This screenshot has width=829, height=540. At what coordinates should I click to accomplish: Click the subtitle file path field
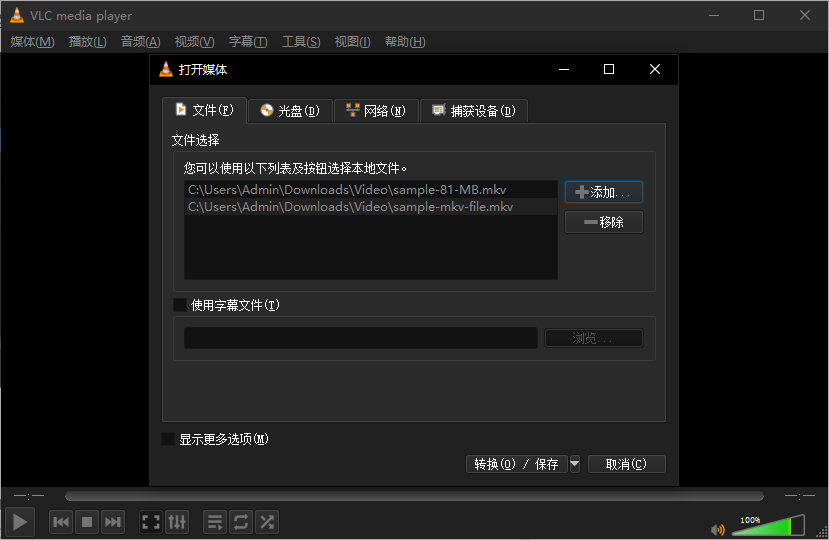pos(361,338)
